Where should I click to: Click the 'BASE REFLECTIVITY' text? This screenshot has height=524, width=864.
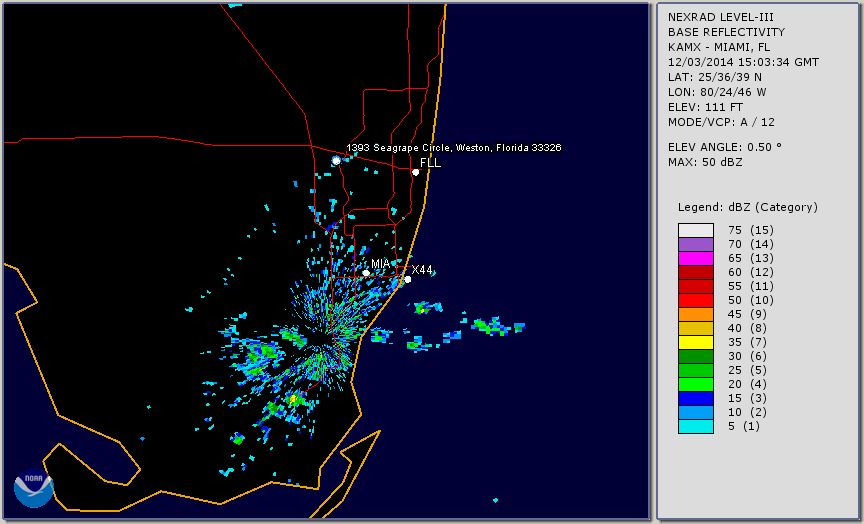pos(726,32)
